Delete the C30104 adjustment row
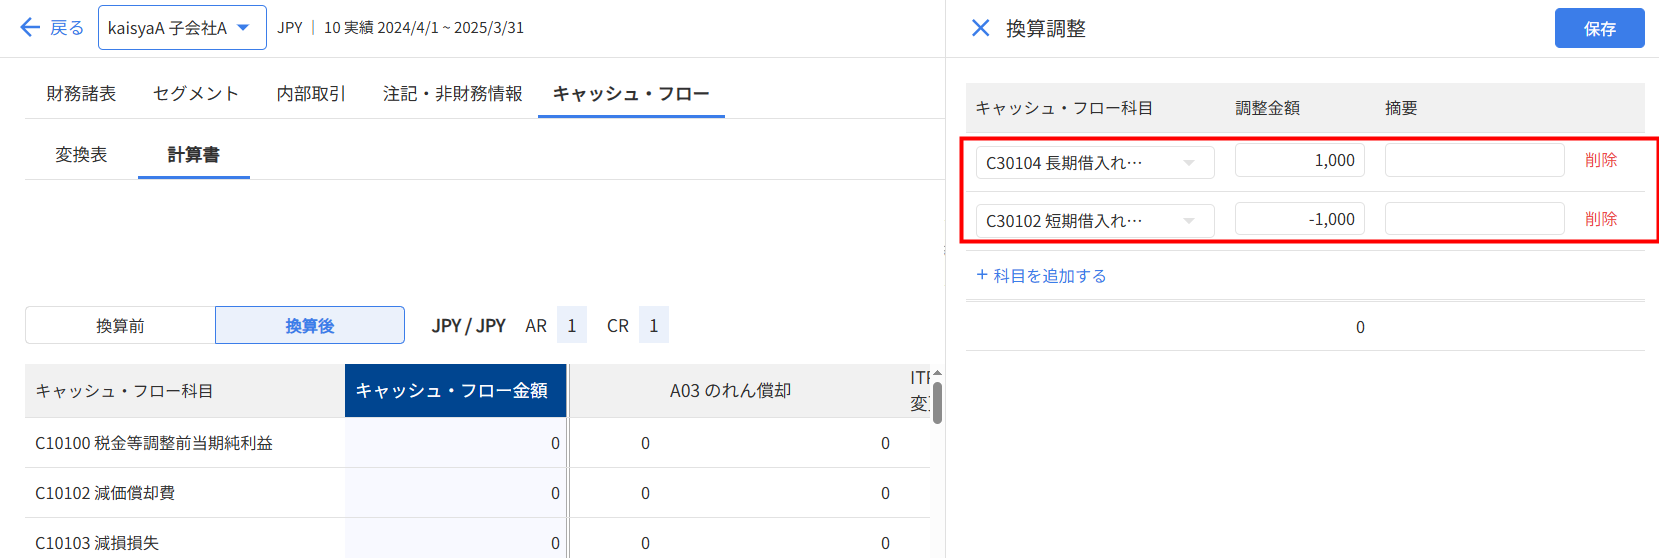The height and width of the screenshot is (558, 1659). pyautogui.click(x=1600, y=160)
